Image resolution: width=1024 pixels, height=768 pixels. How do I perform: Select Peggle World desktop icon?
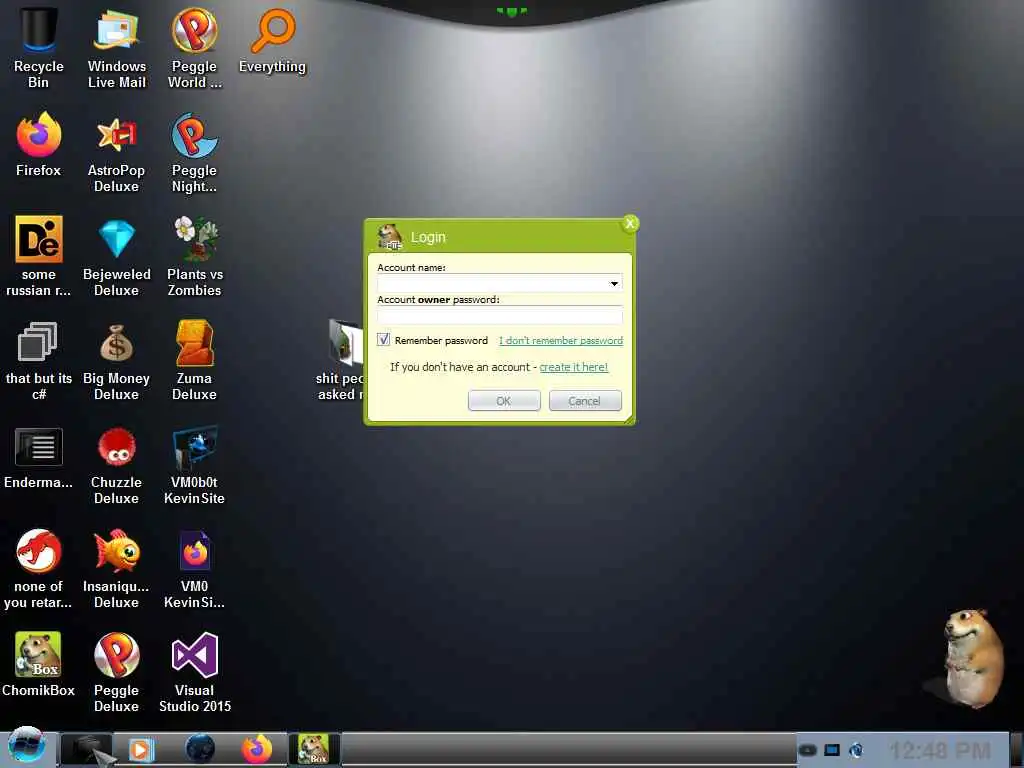pyautogui.click(x=195, y=48)
